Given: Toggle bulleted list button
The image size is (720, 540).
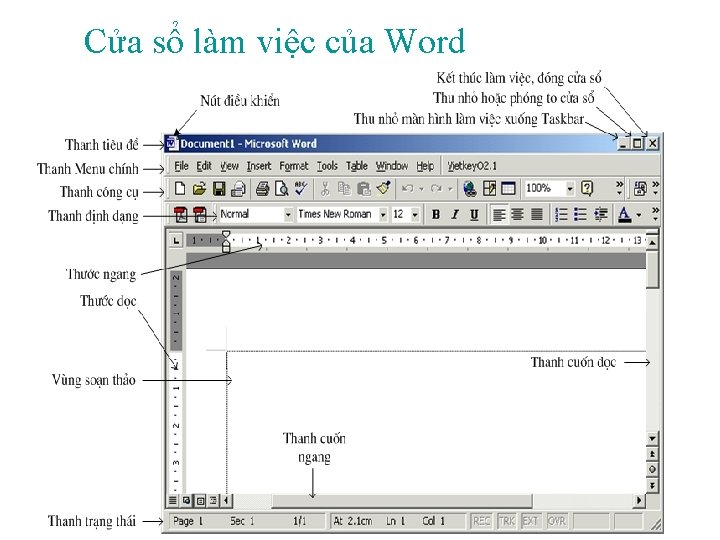Looking at the screenshot, I should click(x=580, y=214).
